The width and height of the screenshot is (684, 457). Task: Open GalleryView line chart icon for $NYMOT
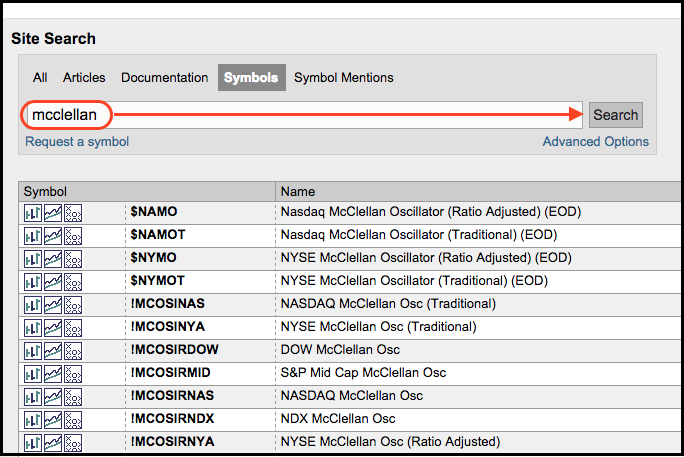coord(53,282)
